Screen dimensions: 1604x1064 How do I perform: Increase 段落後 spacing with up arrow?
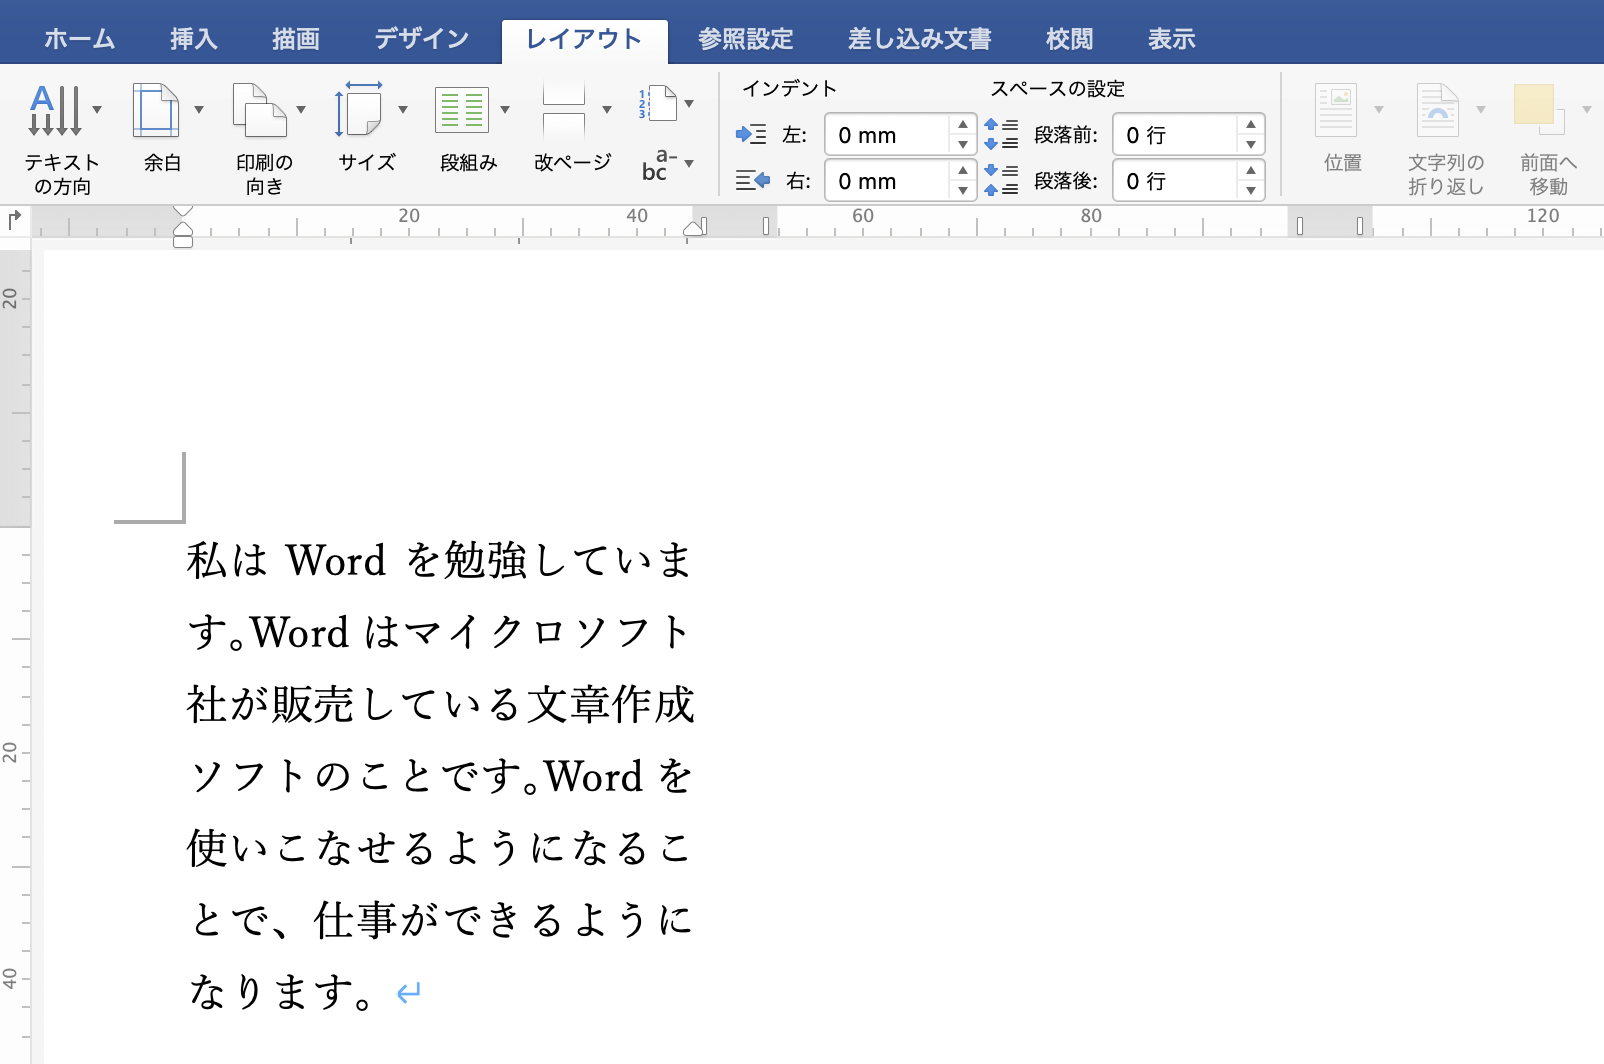(x=1251, y=171)
